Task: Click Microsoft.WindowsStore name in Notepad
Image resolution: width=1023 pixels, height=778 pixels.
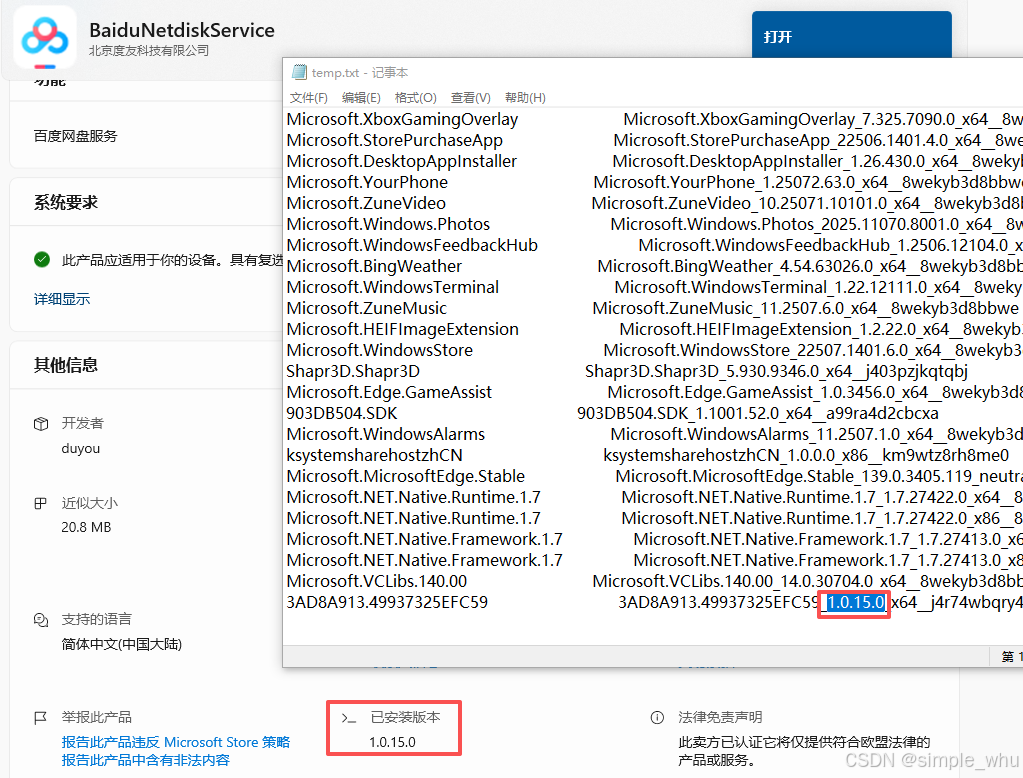Action: (380, 350)
